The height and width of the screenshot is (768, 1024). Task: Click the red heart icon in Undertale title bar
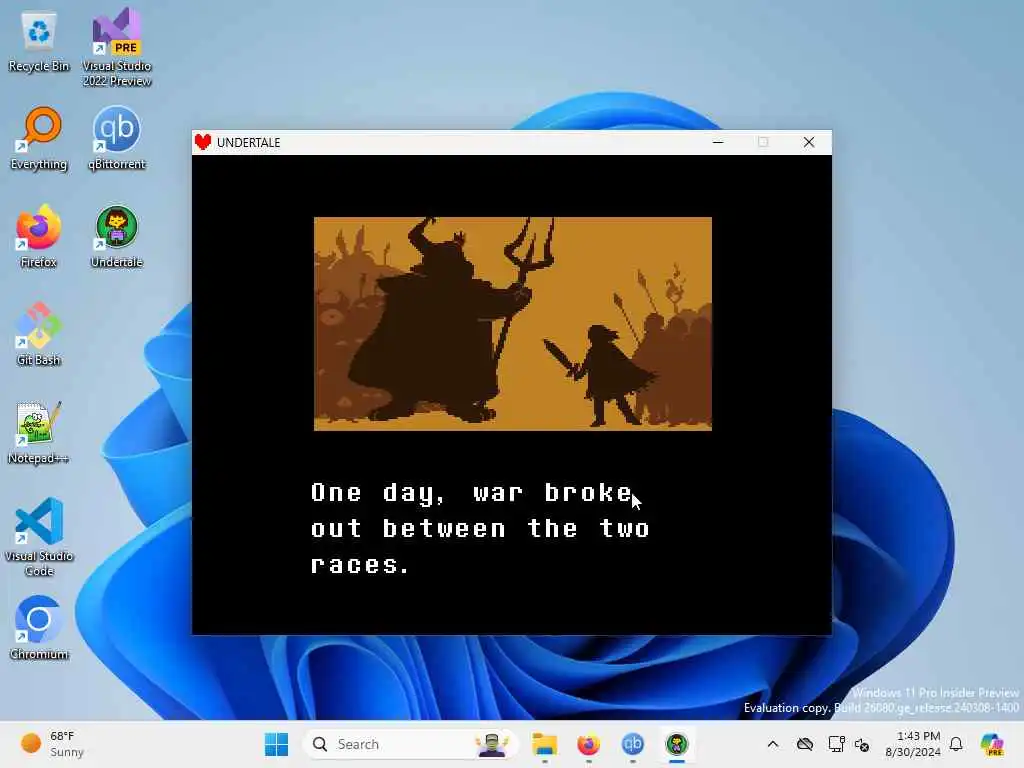pos(203,142)
